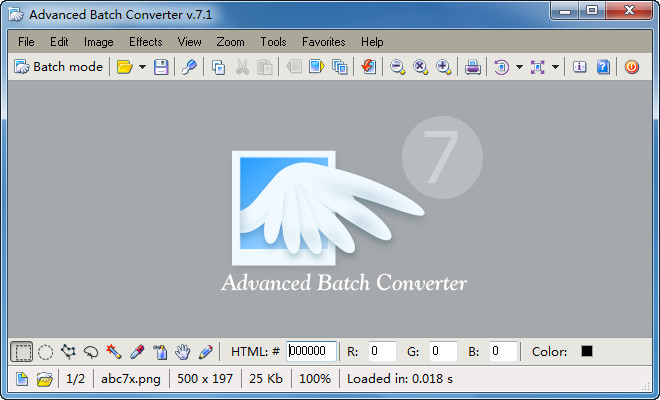Click the fit/resize image icon
The image size is (660, 400).
538,67
